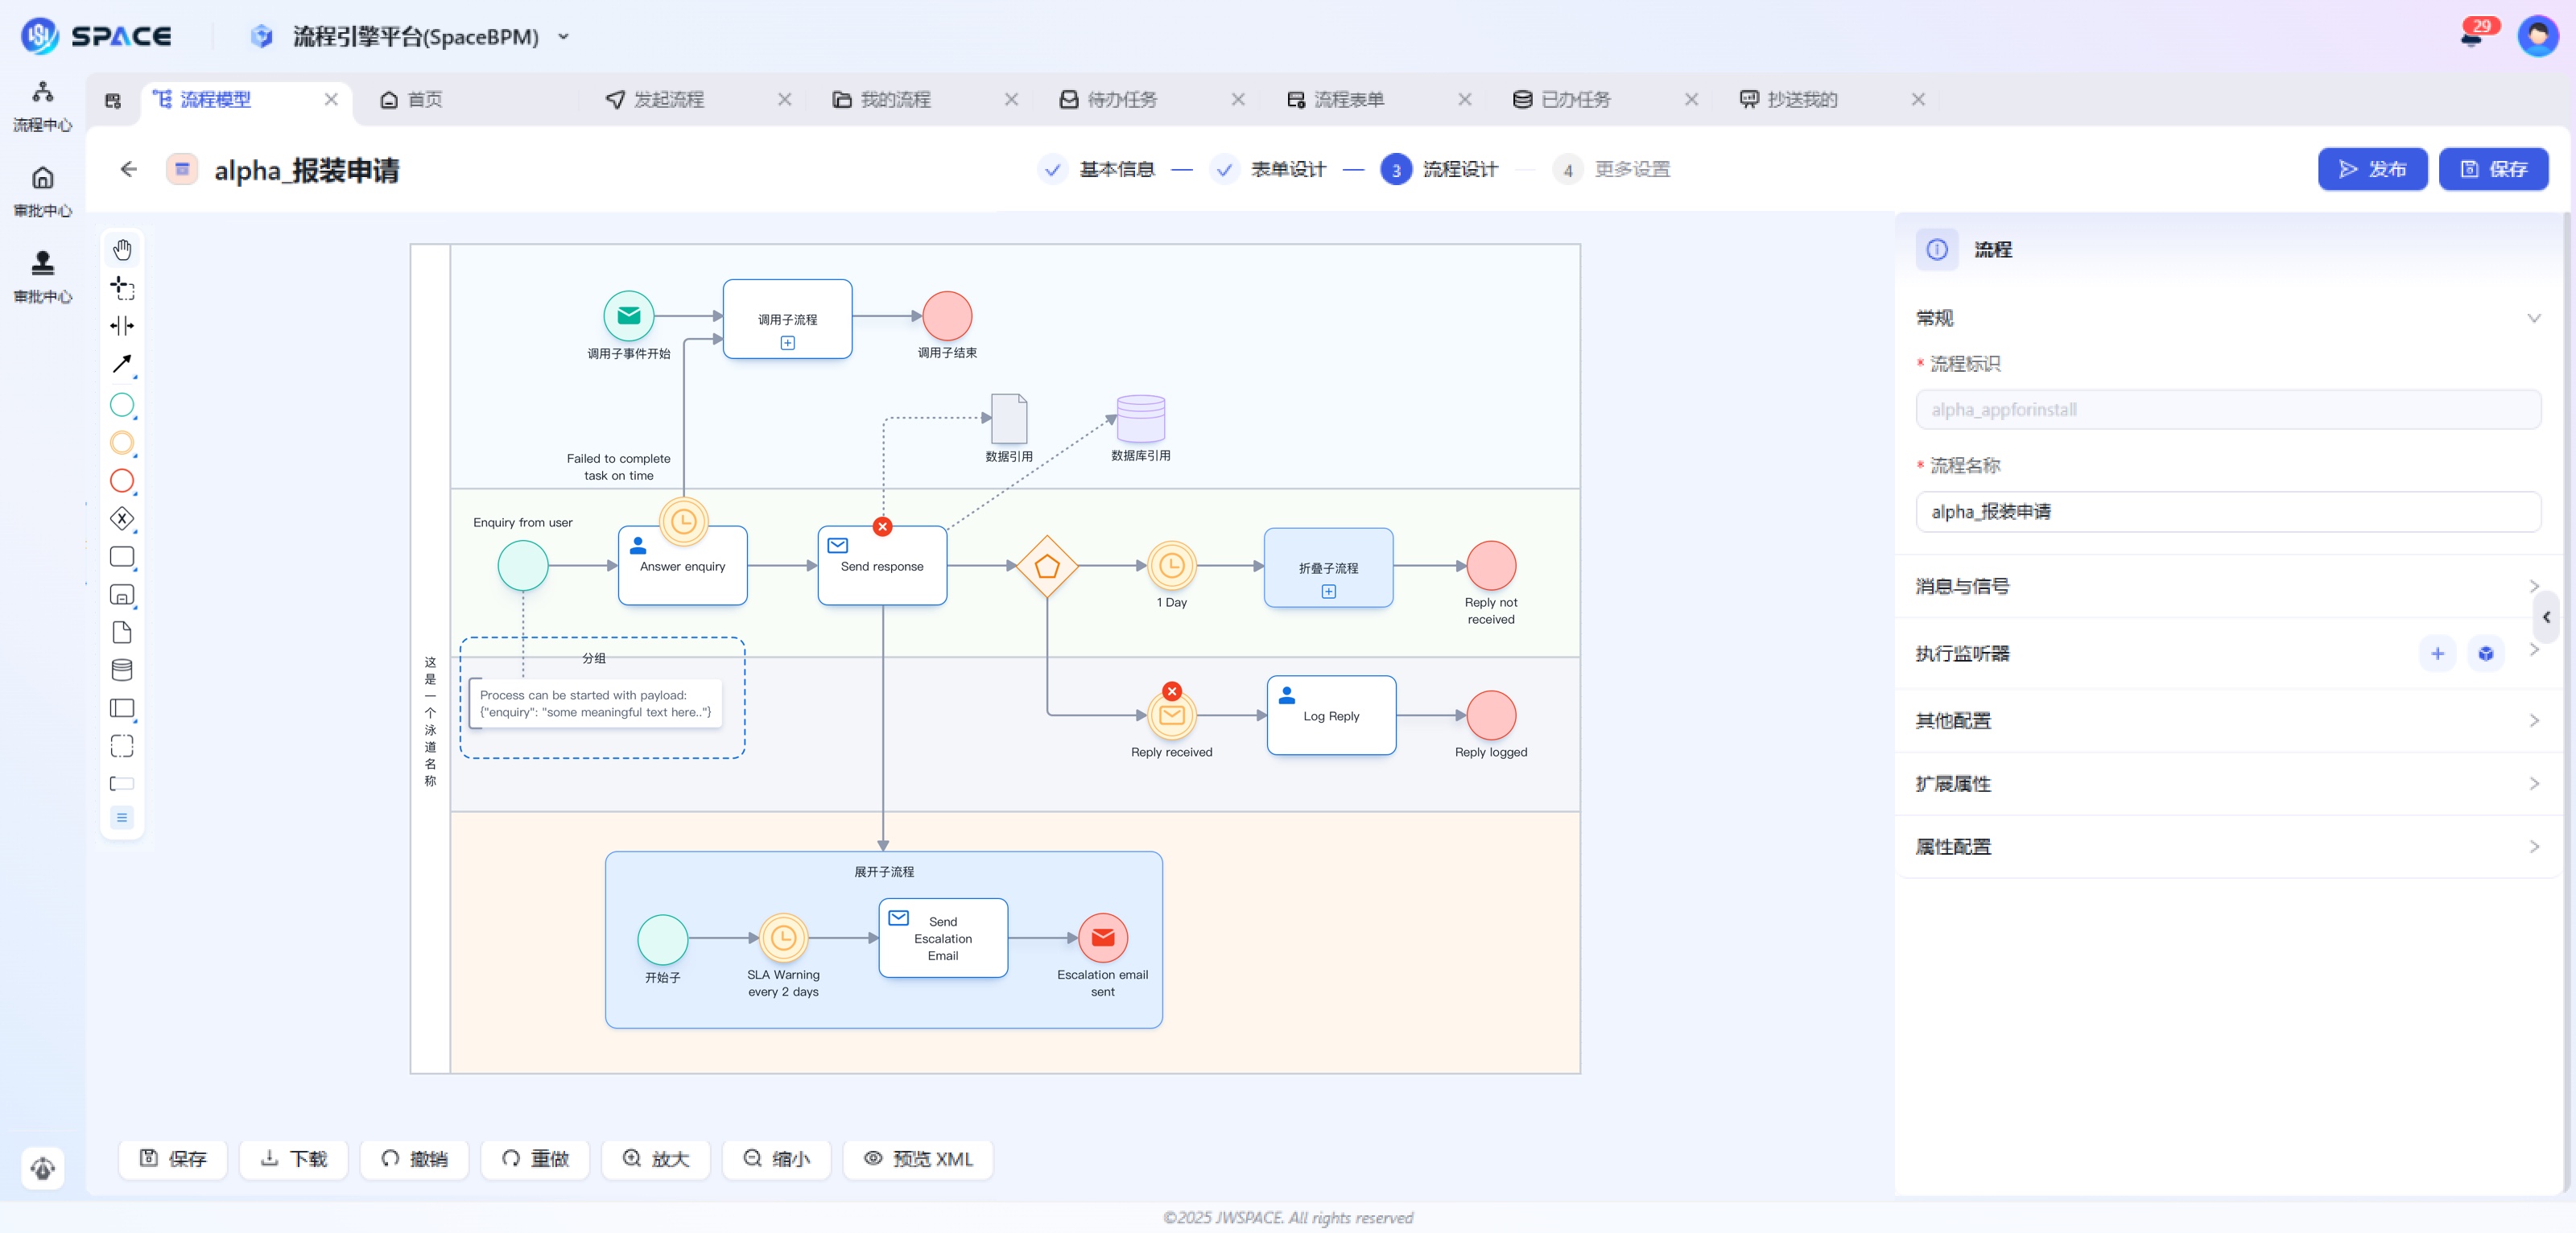Click the notification bell icon
This screenshot has height=1233, width=2576.
tap(2472, 37)
